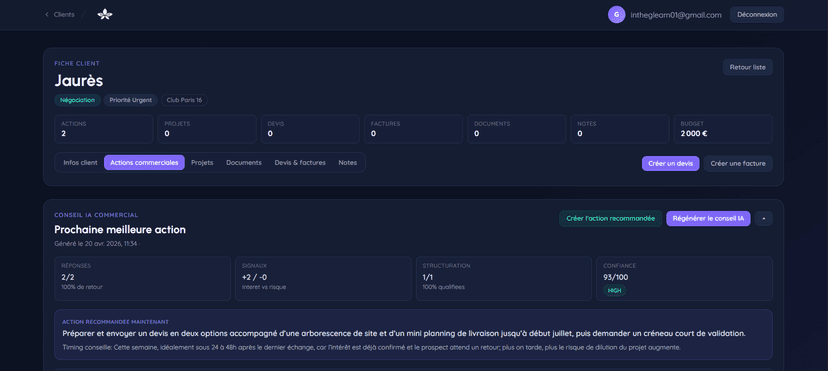Click the Généré le 20 avr. 2026 timestamp
Screen dimensions: 828x371
(97, 244)
